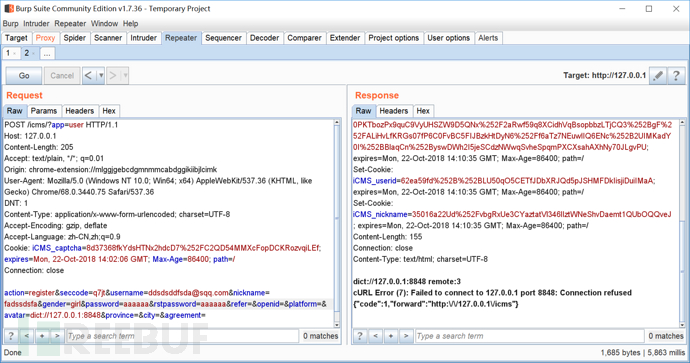
Task: Switch to the Sequencer tab
Action: [x=223, y=38]
